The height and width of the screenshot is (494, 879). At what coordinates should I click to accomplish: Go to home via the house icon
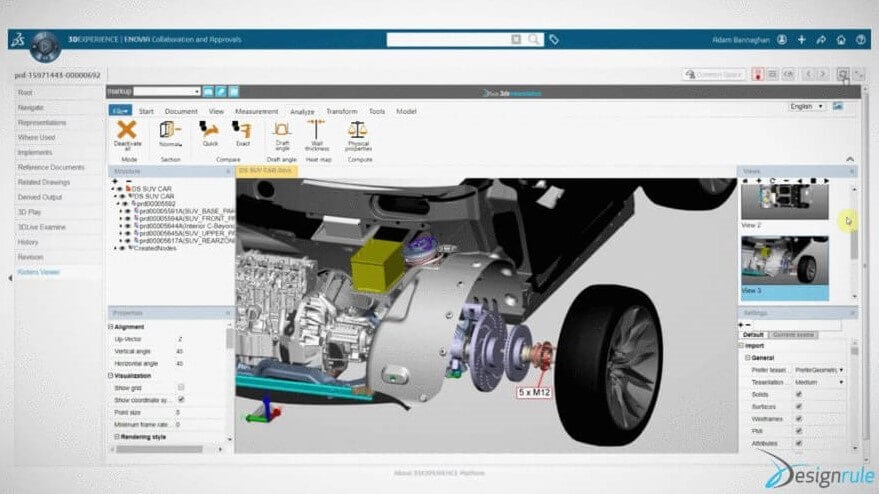coord(841,39)
